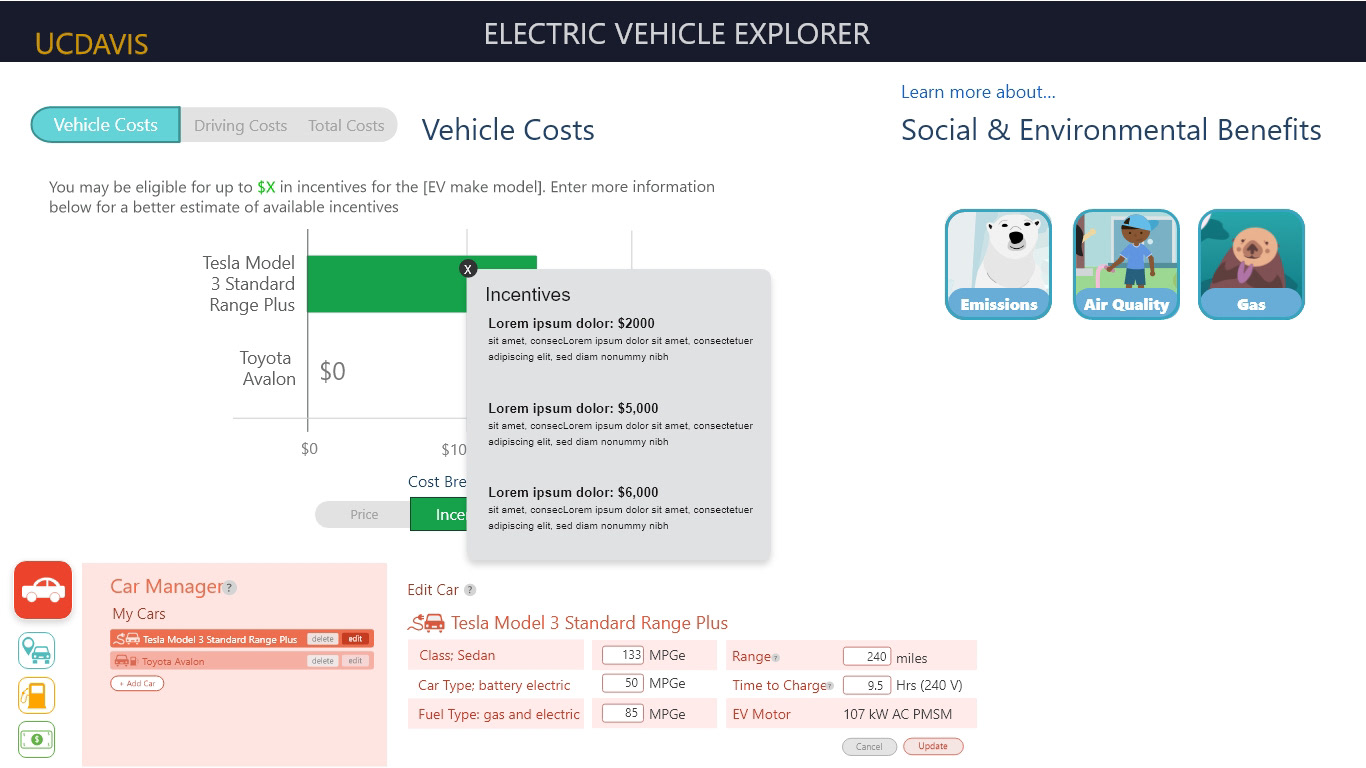The height and width of the screenshot is (768, 1366).
Task: Click the $5,000 incentive entry
Action: coord(620,424)
